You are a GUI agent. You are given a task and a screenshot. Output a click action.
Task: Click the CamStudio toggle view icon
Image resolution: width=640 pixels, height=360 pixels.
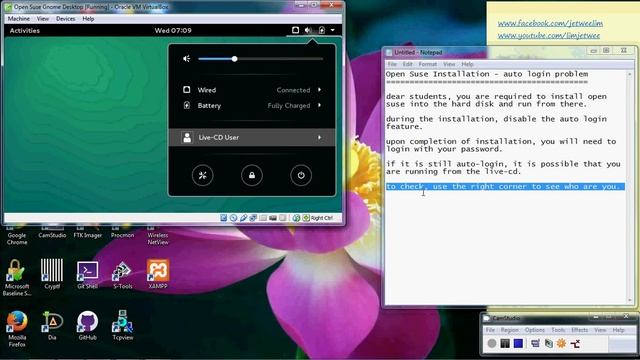[536, 344]
